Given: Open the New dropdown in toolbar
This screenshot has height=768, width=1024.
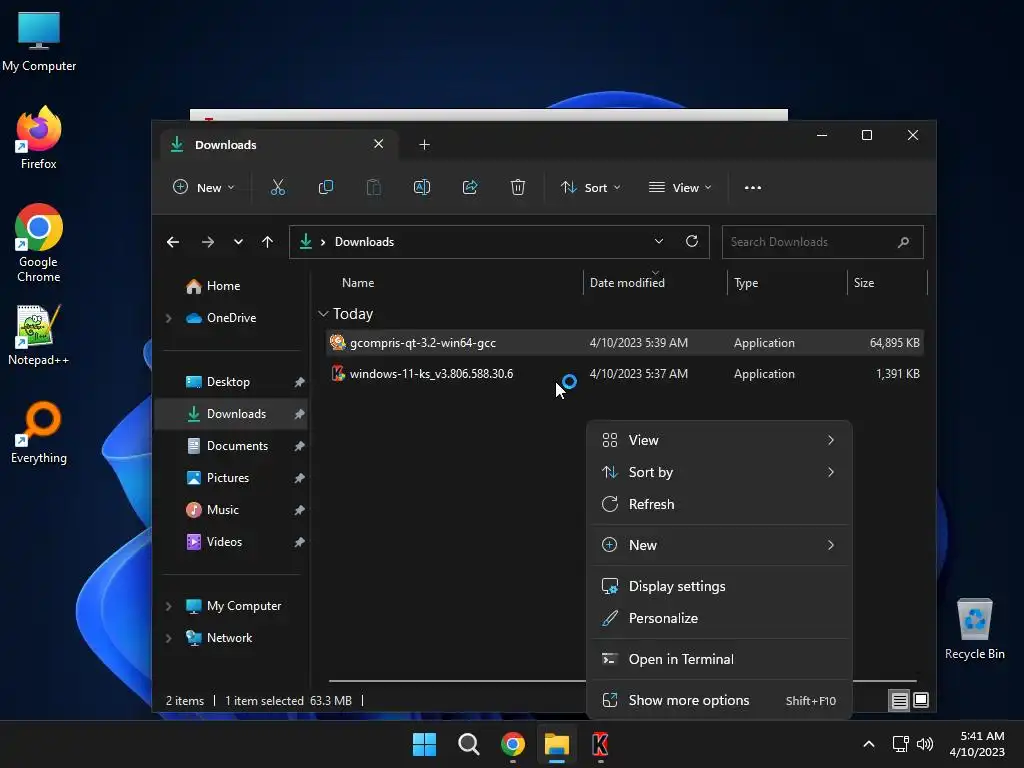Looking at the screenshot, I should 203,187.
